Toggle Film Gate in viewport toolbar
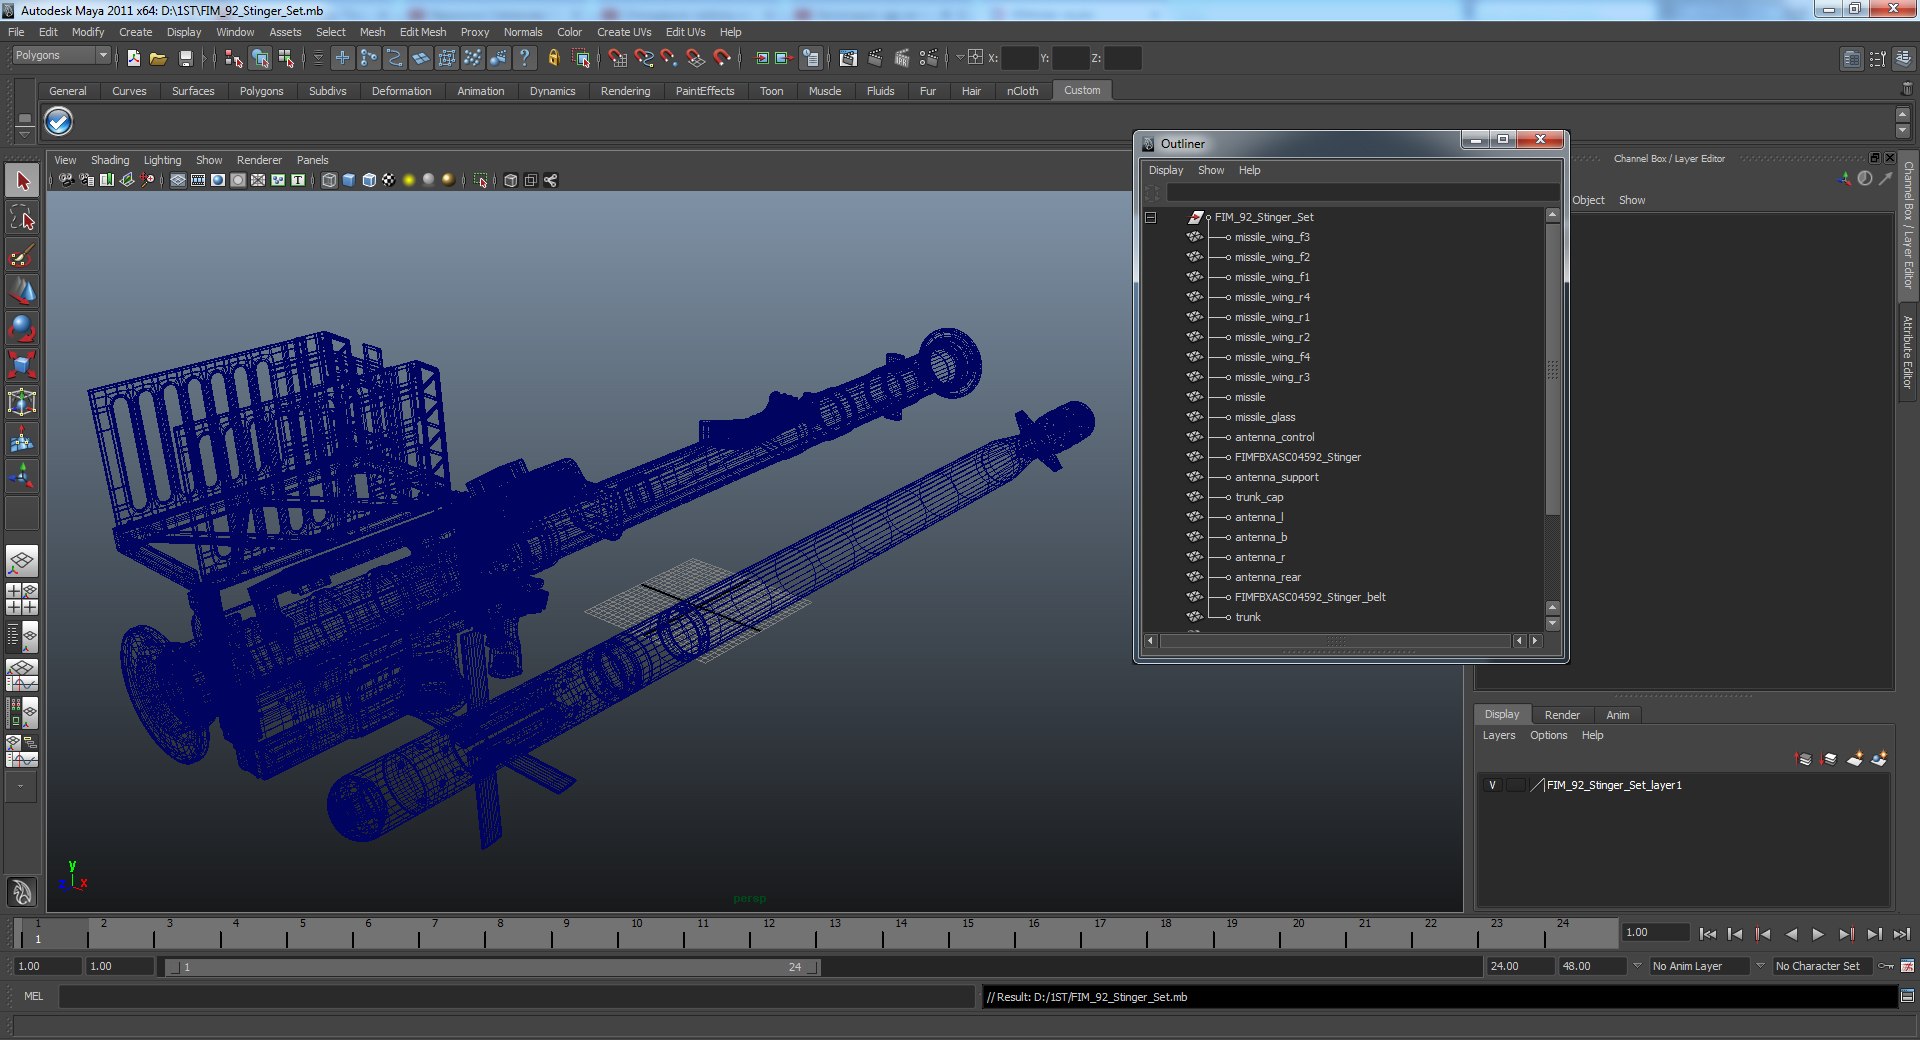The image size is (1920, 1040). pyautogui.click(x=198, y=180)
